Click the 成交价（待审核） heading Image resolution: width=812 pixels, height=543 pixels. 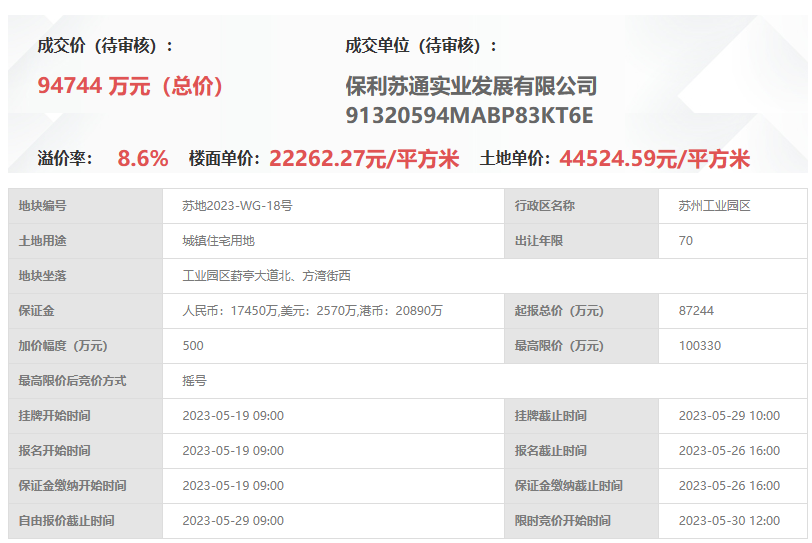tap(105, 46)
